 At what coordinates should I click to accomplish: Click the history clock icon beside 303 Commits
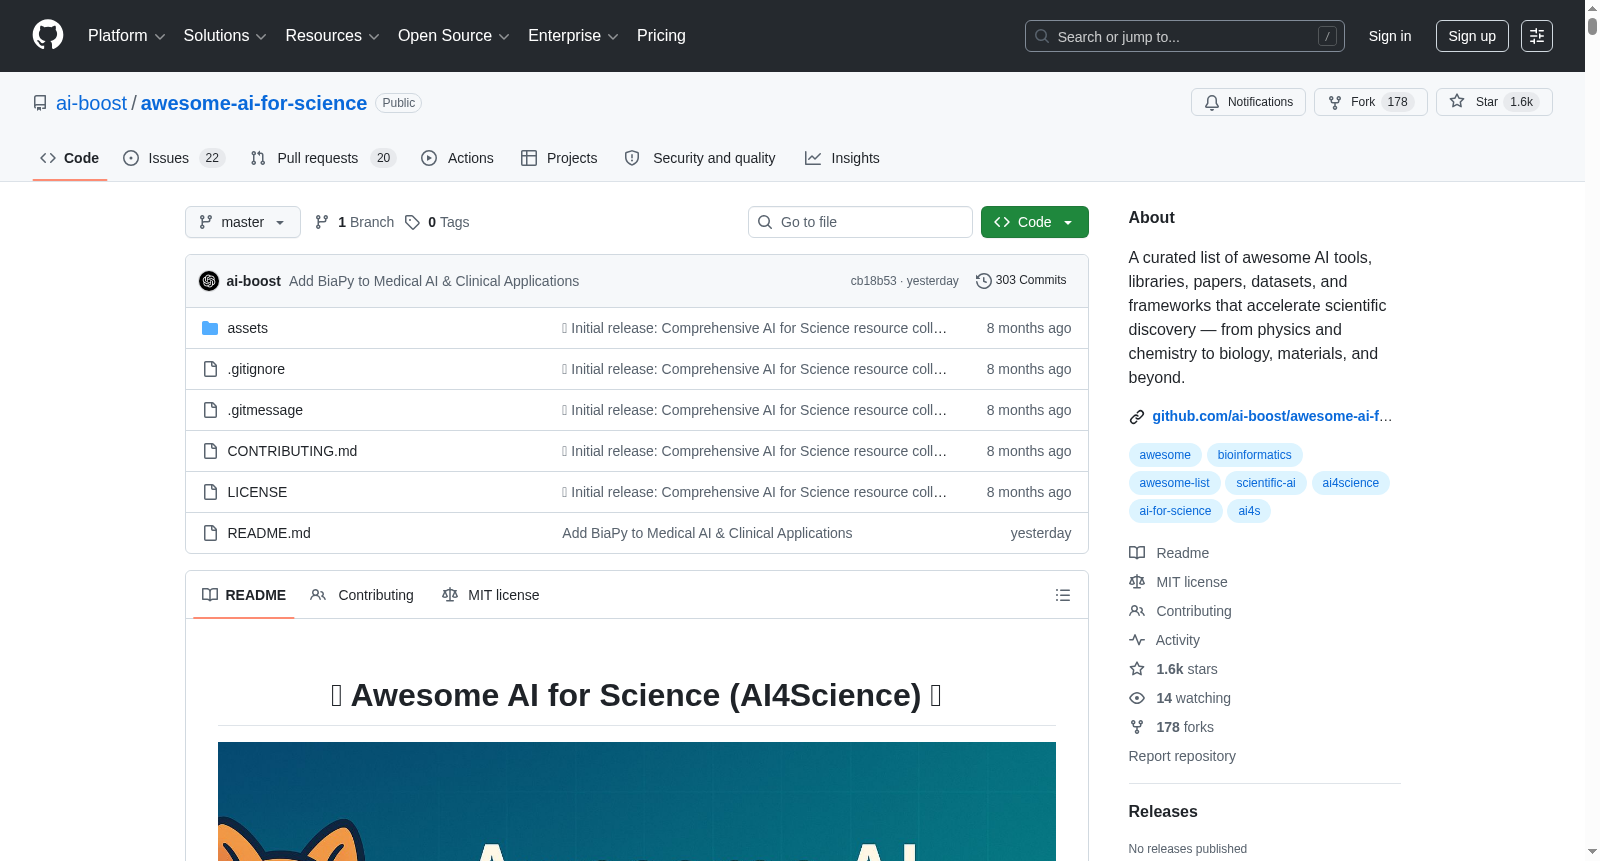[983, 281]
